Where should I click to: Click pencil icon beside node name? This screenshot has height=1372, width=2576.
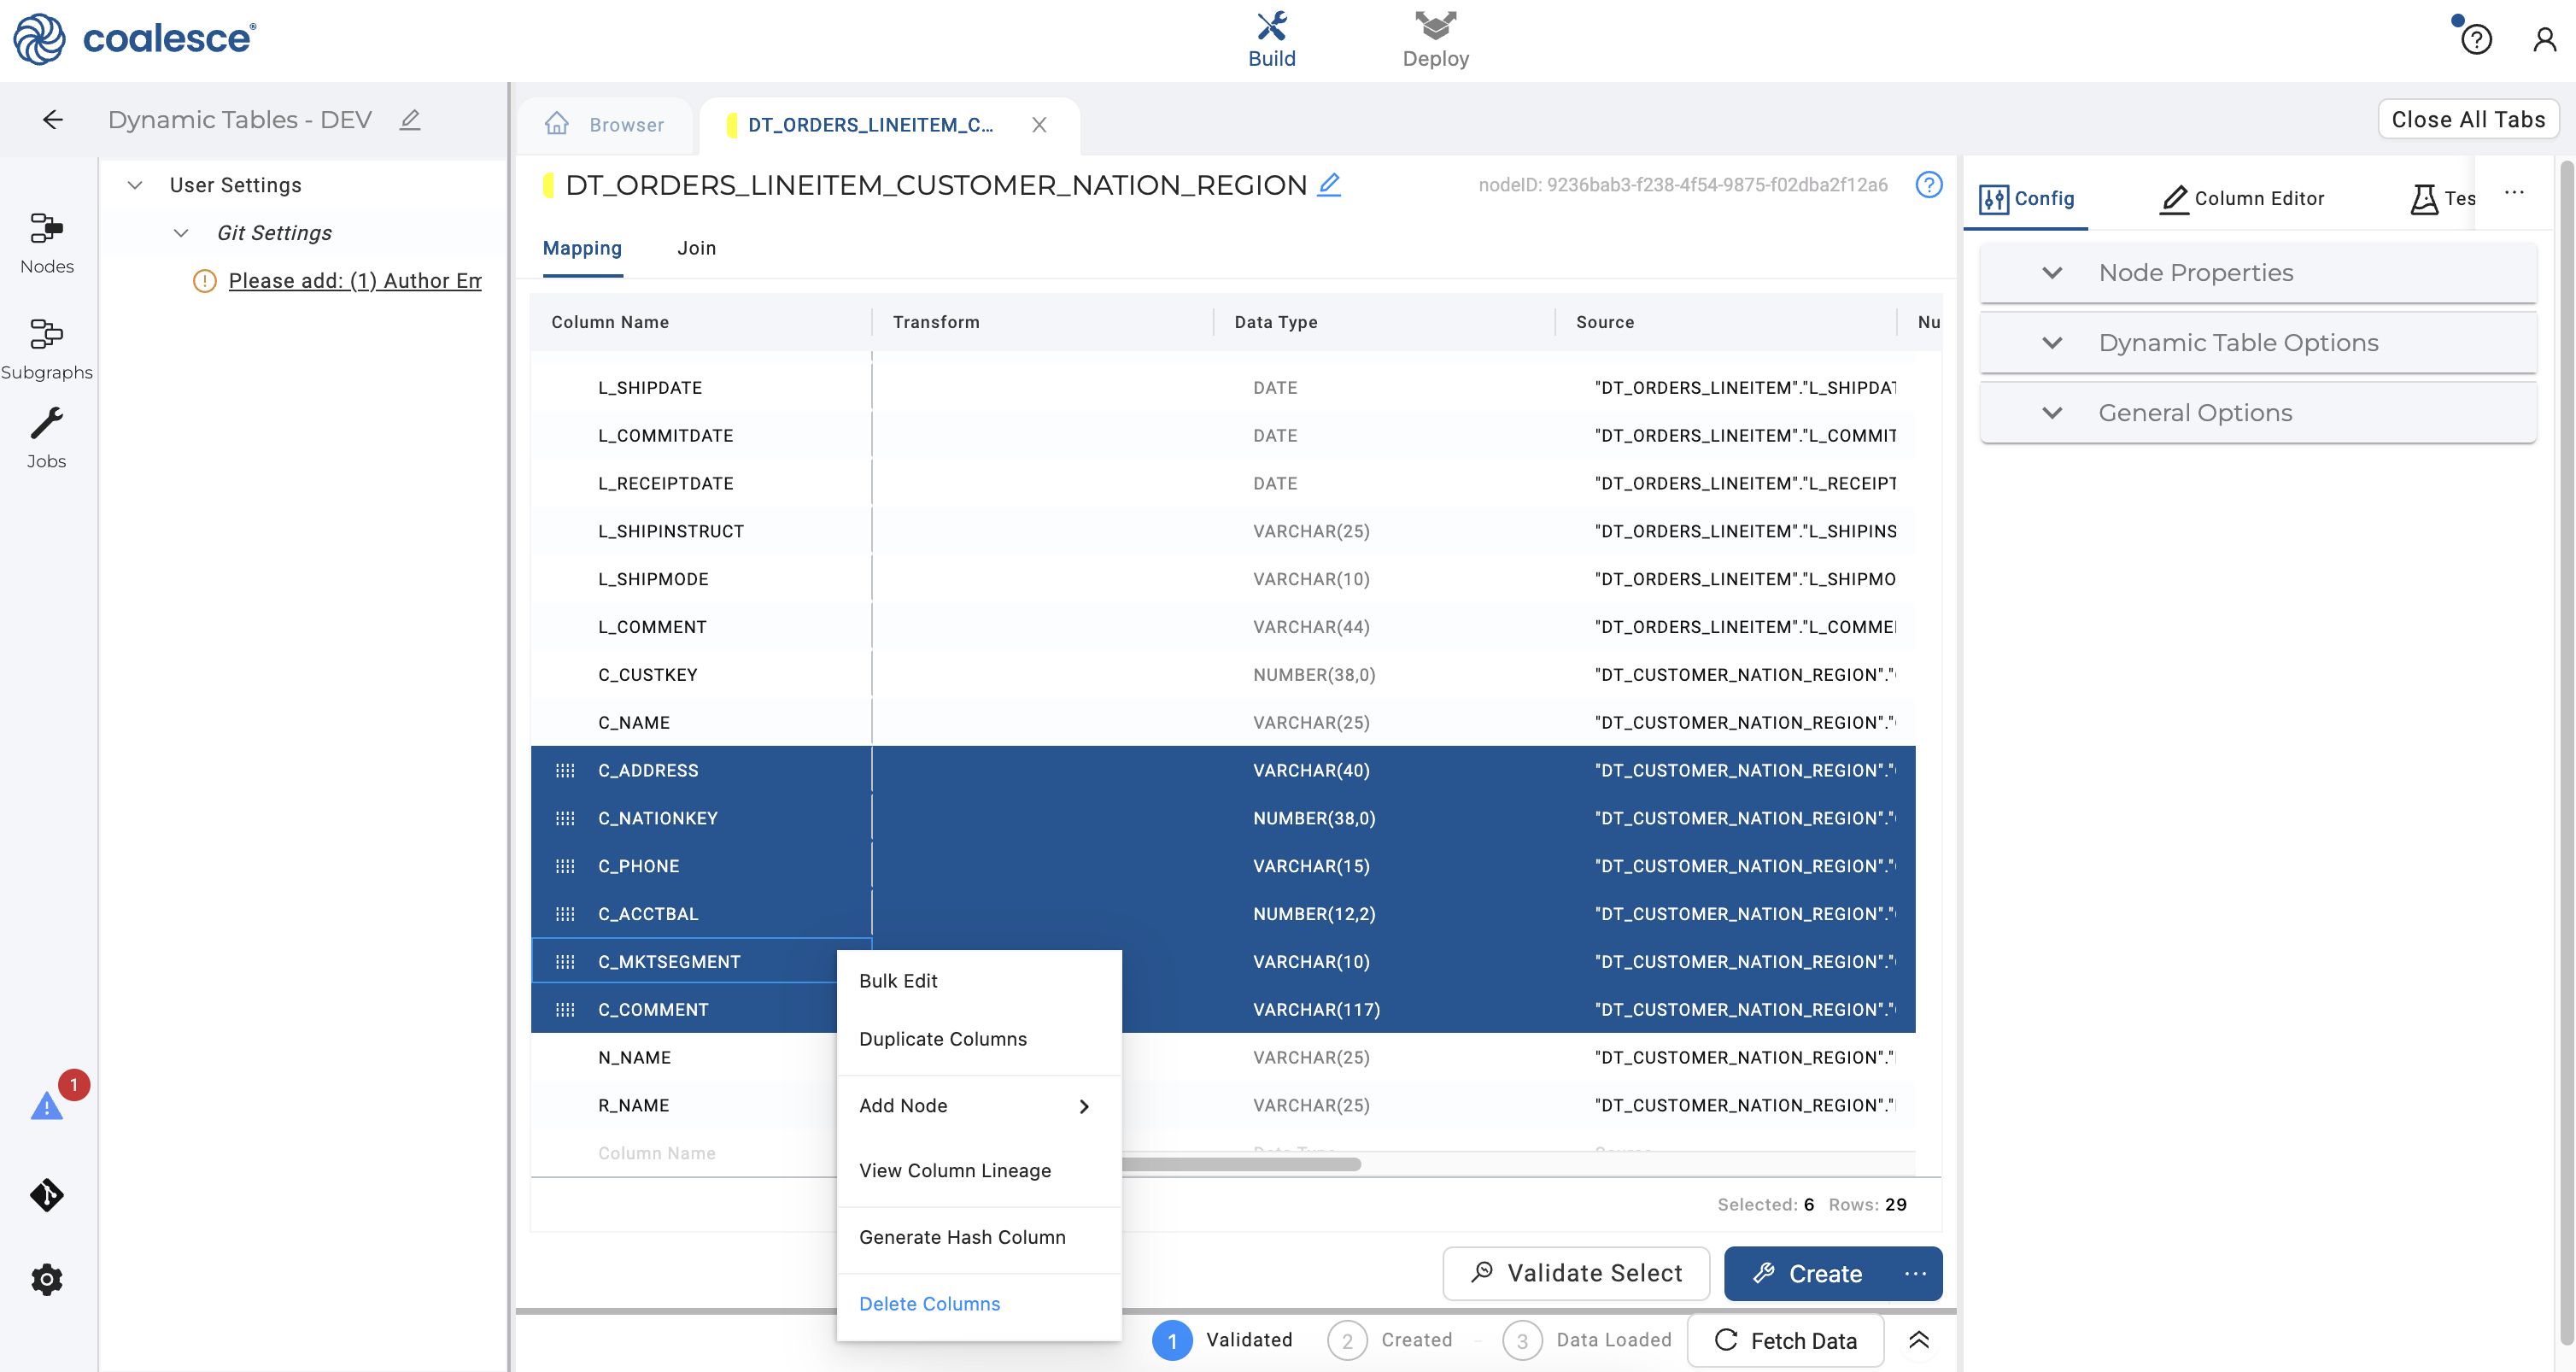(1329, 185)
